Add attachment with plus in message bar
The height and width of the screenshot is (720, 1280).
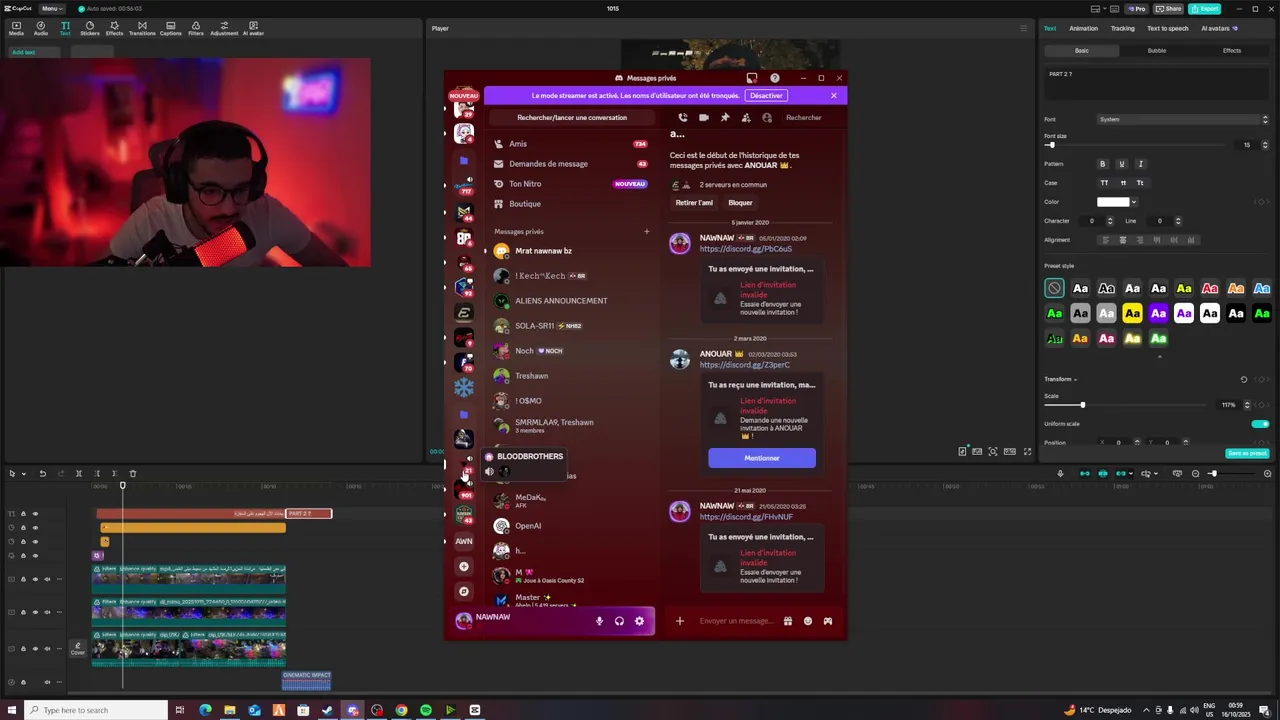(x=679, y=621)
